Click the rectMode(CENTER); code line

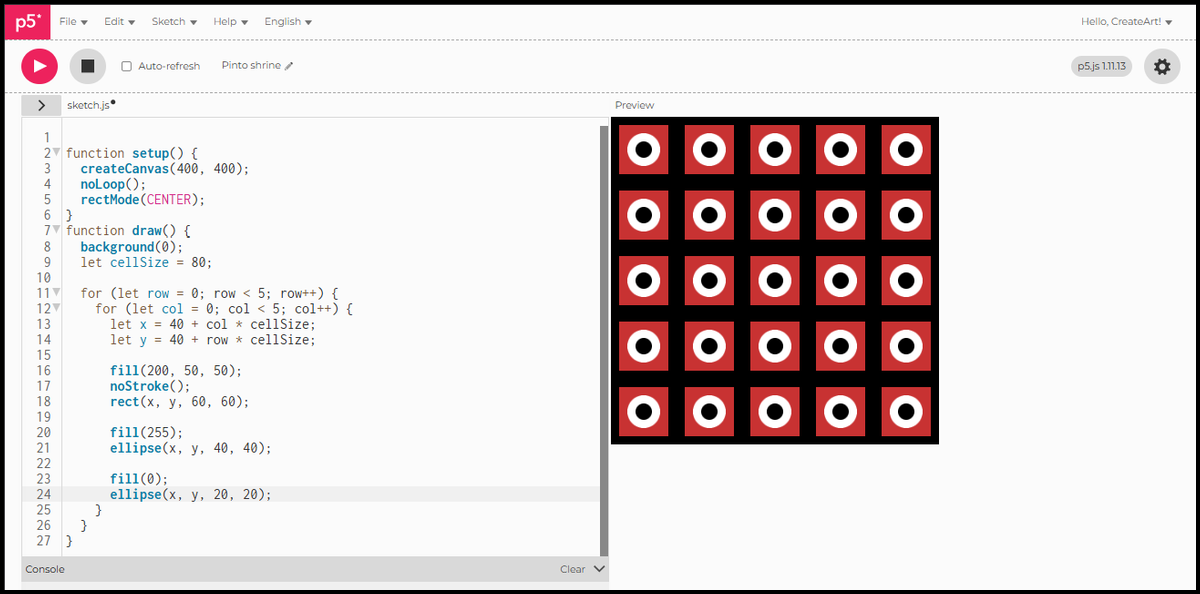(142, 200)
